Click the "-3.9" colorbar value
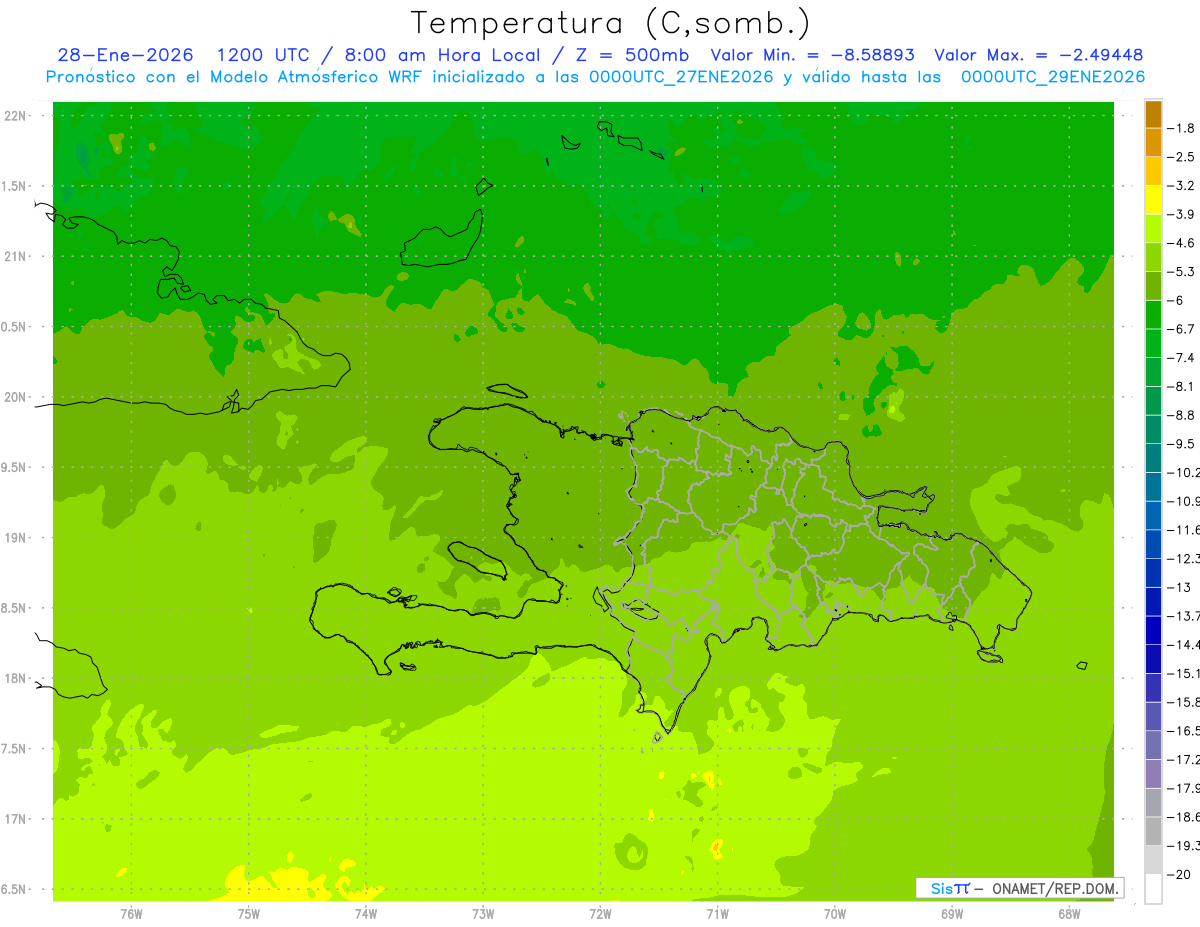 click(1182, 214)
